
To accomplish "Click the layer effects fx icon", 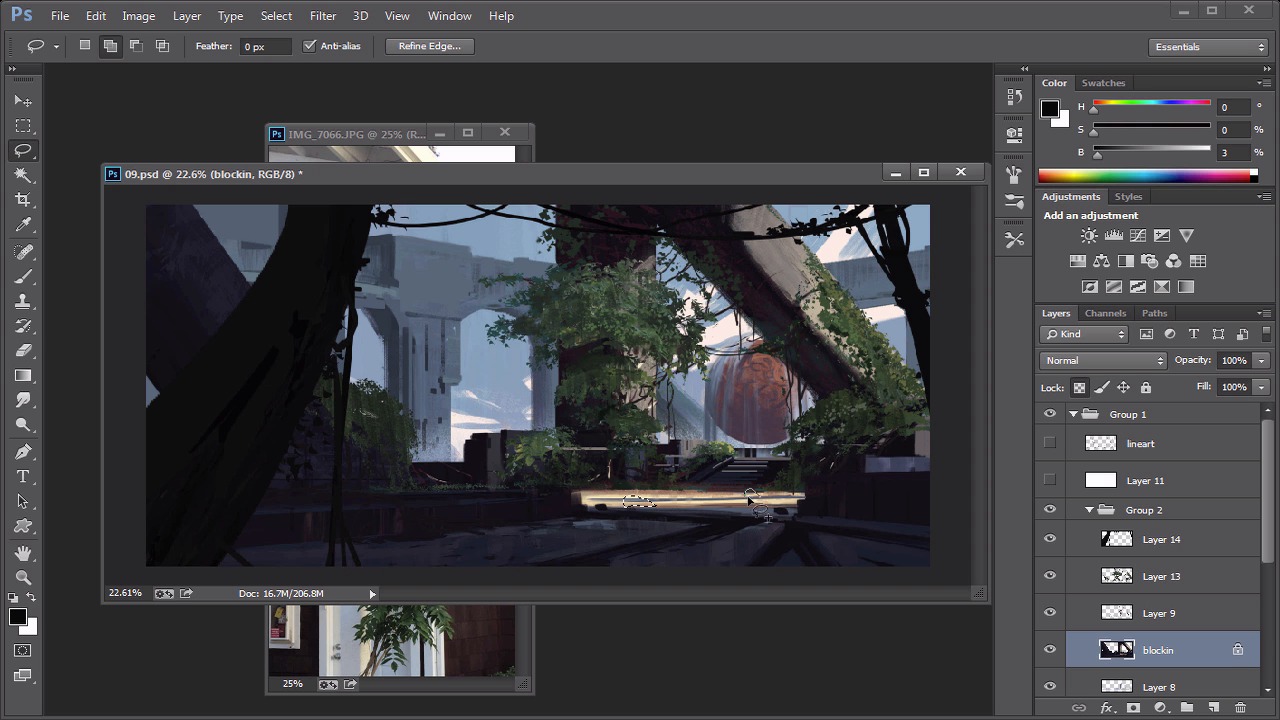I will click(1106, 708).
